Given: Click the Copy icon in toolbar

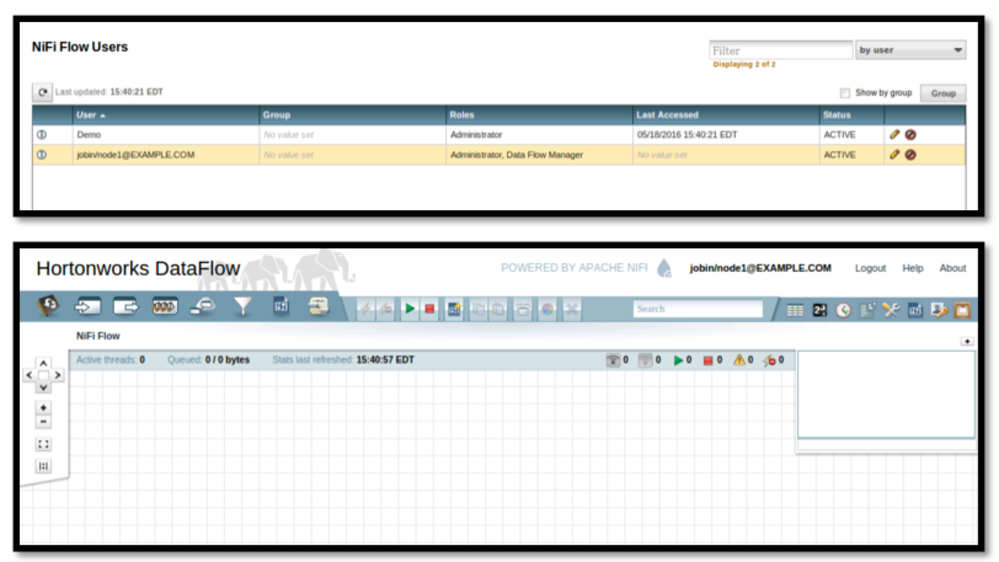Looking at the screenshot, I should [478, 309].
